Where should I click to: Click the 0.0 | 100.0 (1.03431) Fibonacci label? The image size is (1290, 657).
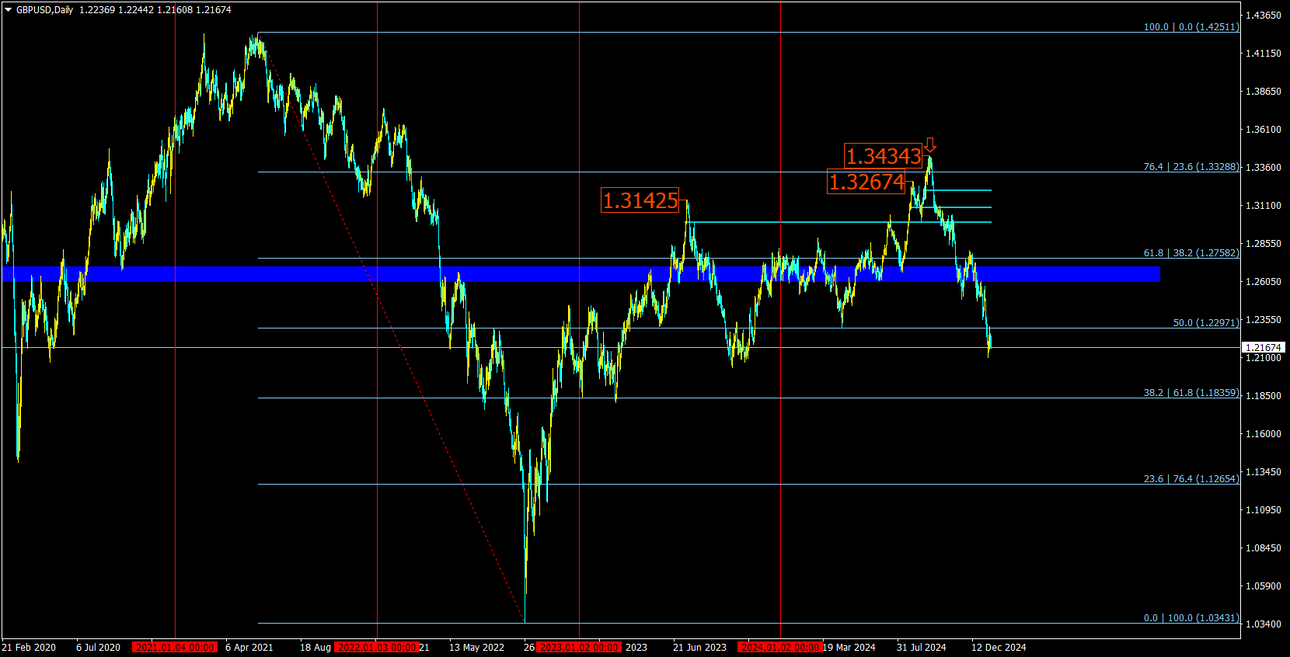(1192, 618)
